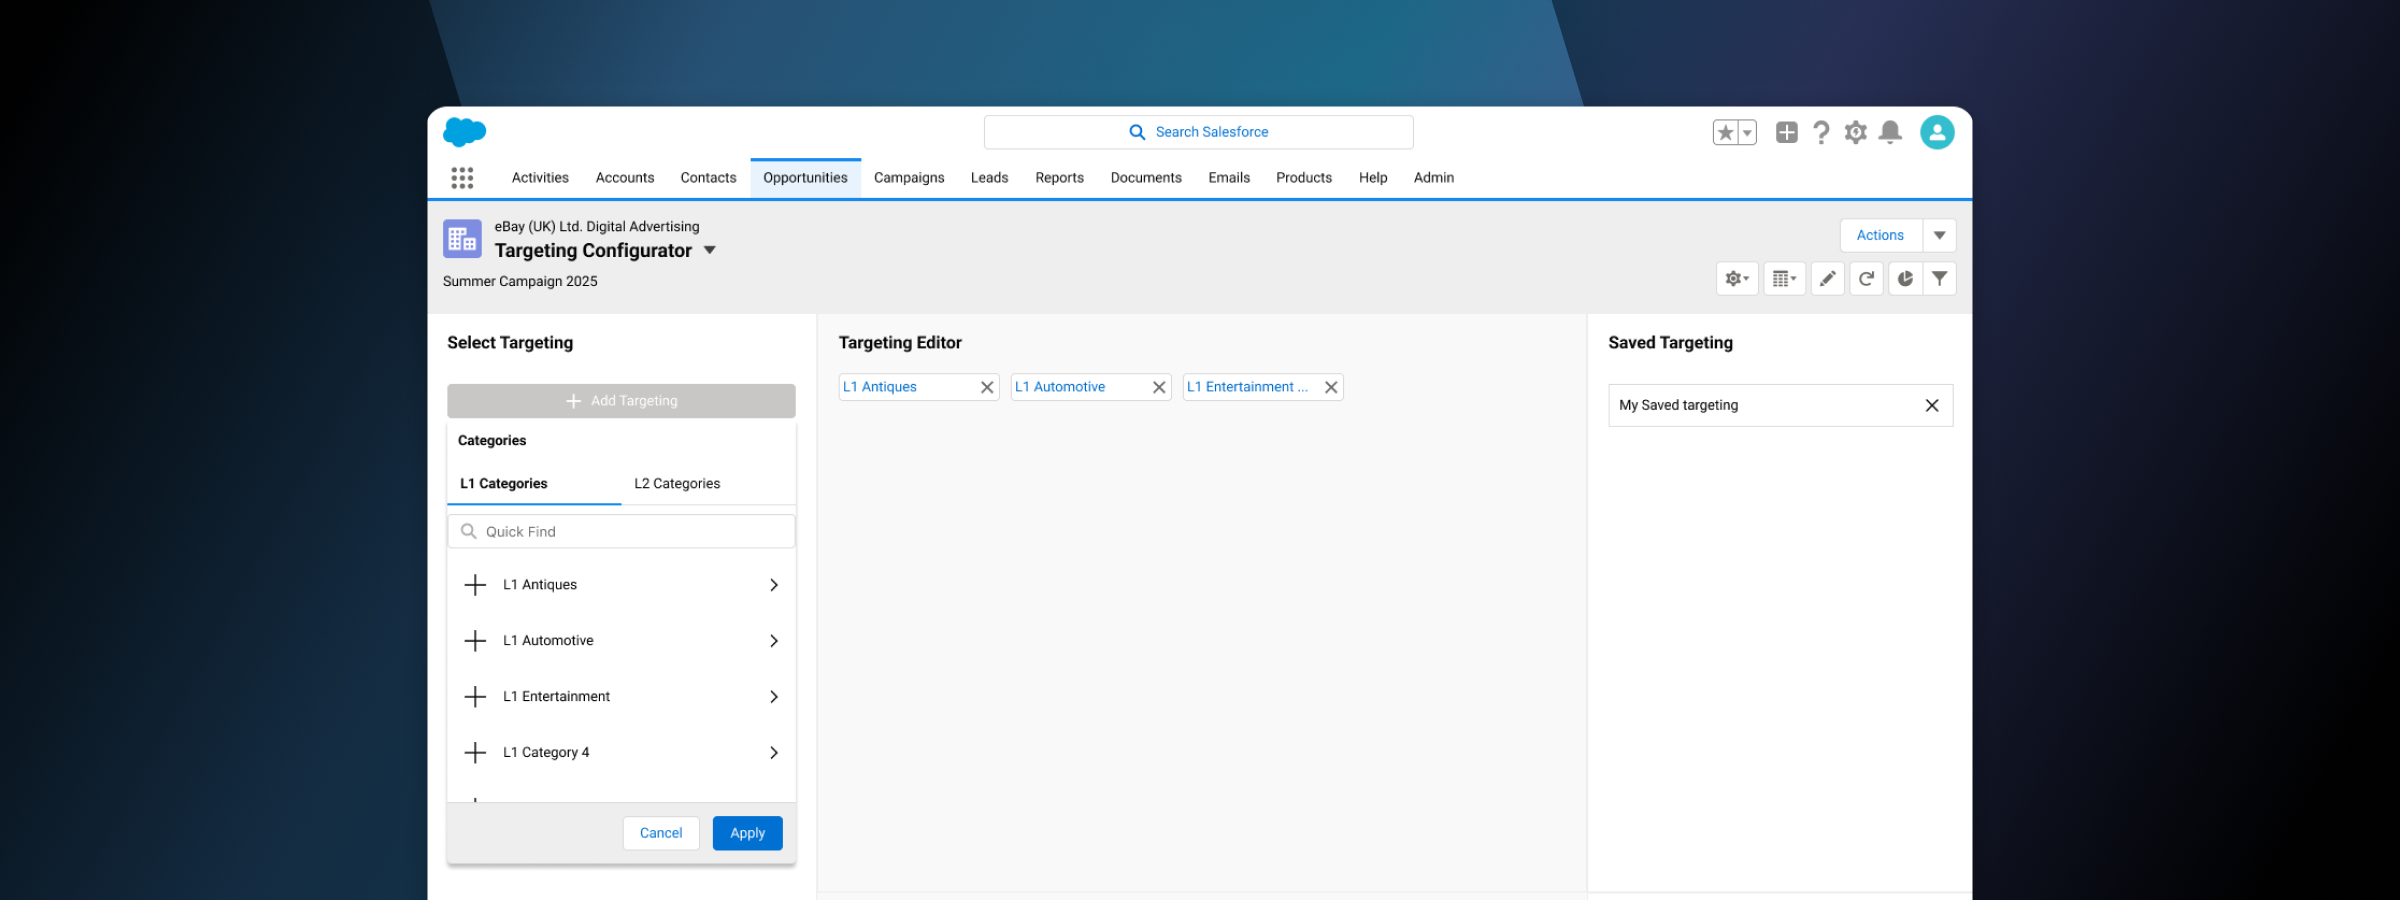Expand L1 Antiques chevron

click(x=774, y=585)
